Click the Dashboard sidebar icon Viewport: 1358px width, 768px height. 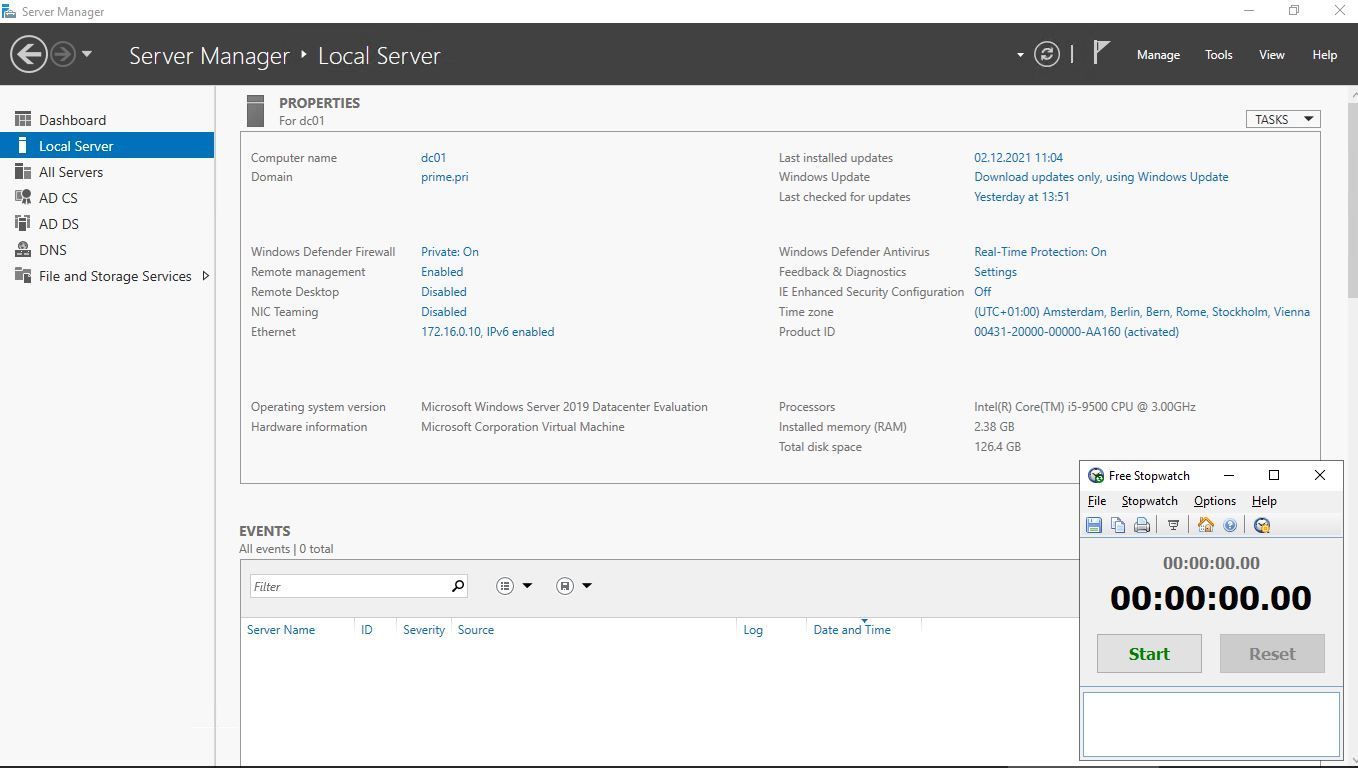23,119
